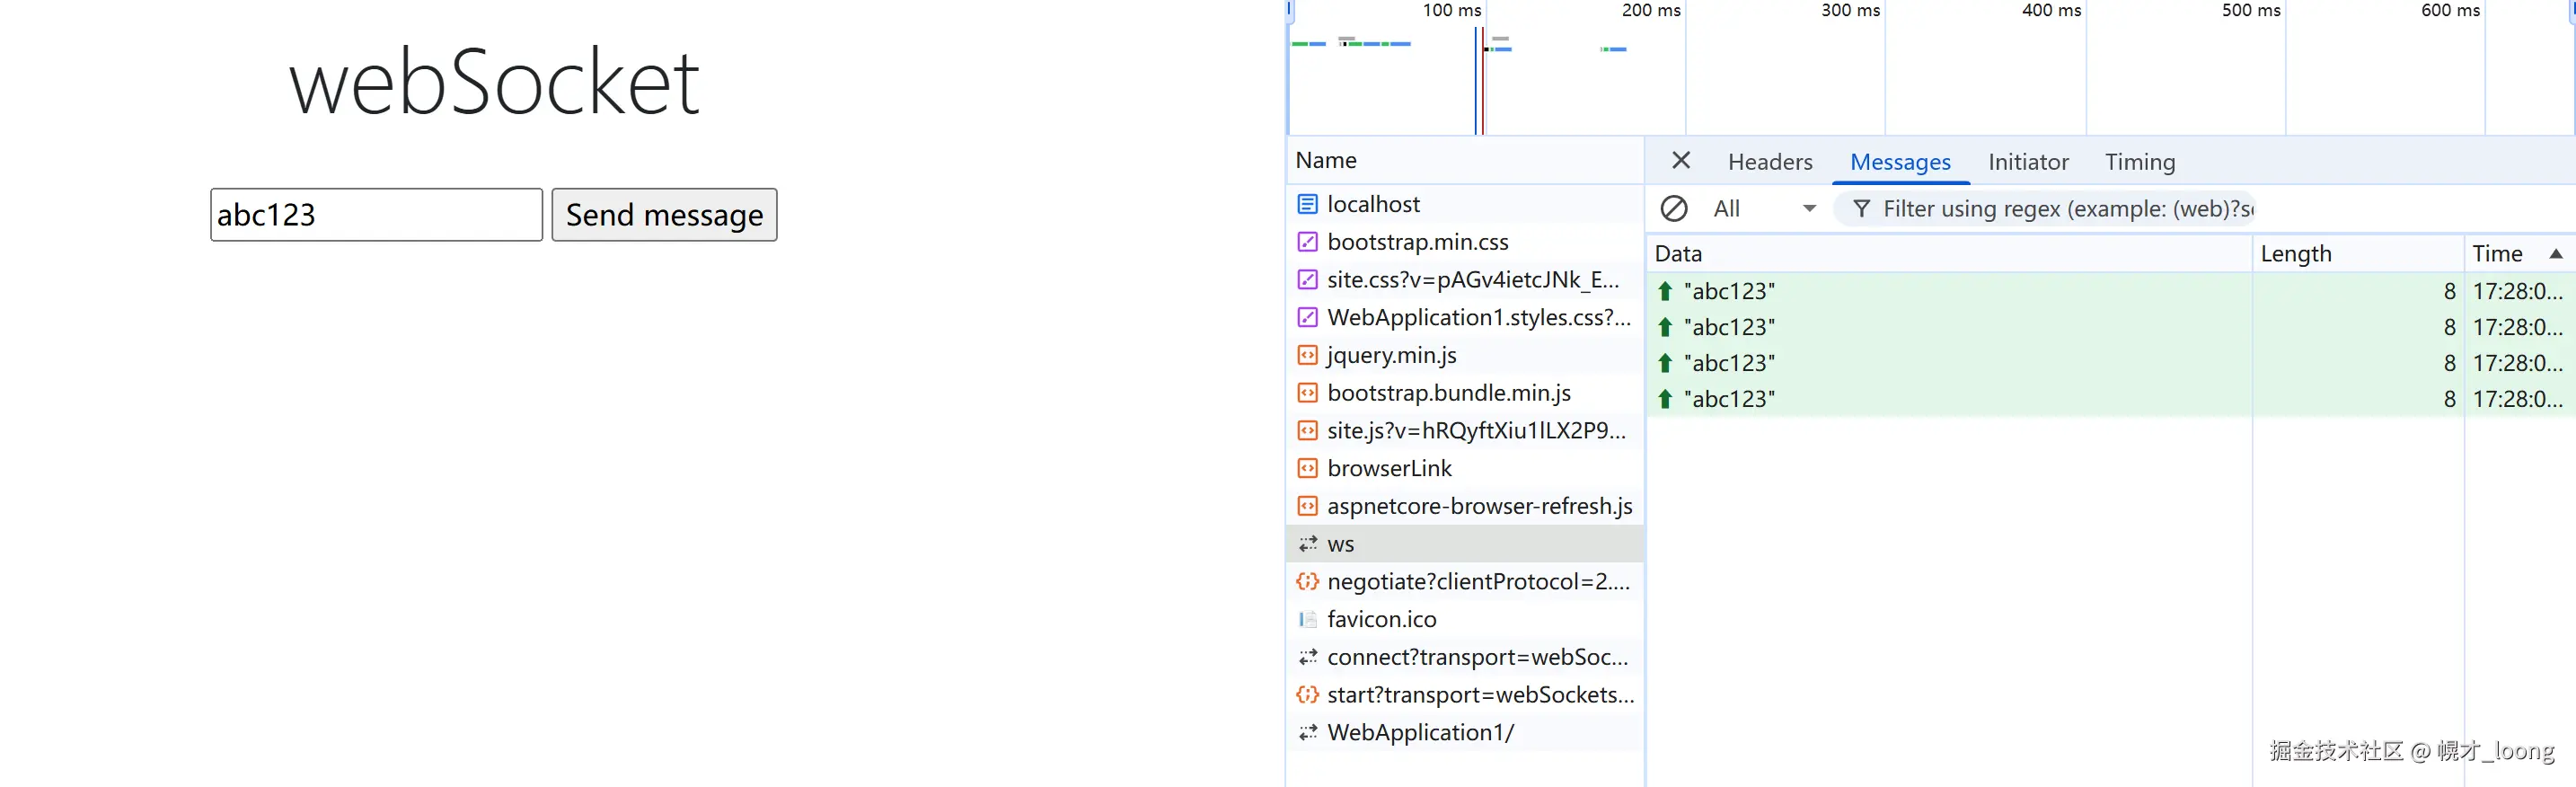Click the bootstrap.min.css stylesheet icon
The width and height of the screenshot is (2576, 787).
point(1307,242)
